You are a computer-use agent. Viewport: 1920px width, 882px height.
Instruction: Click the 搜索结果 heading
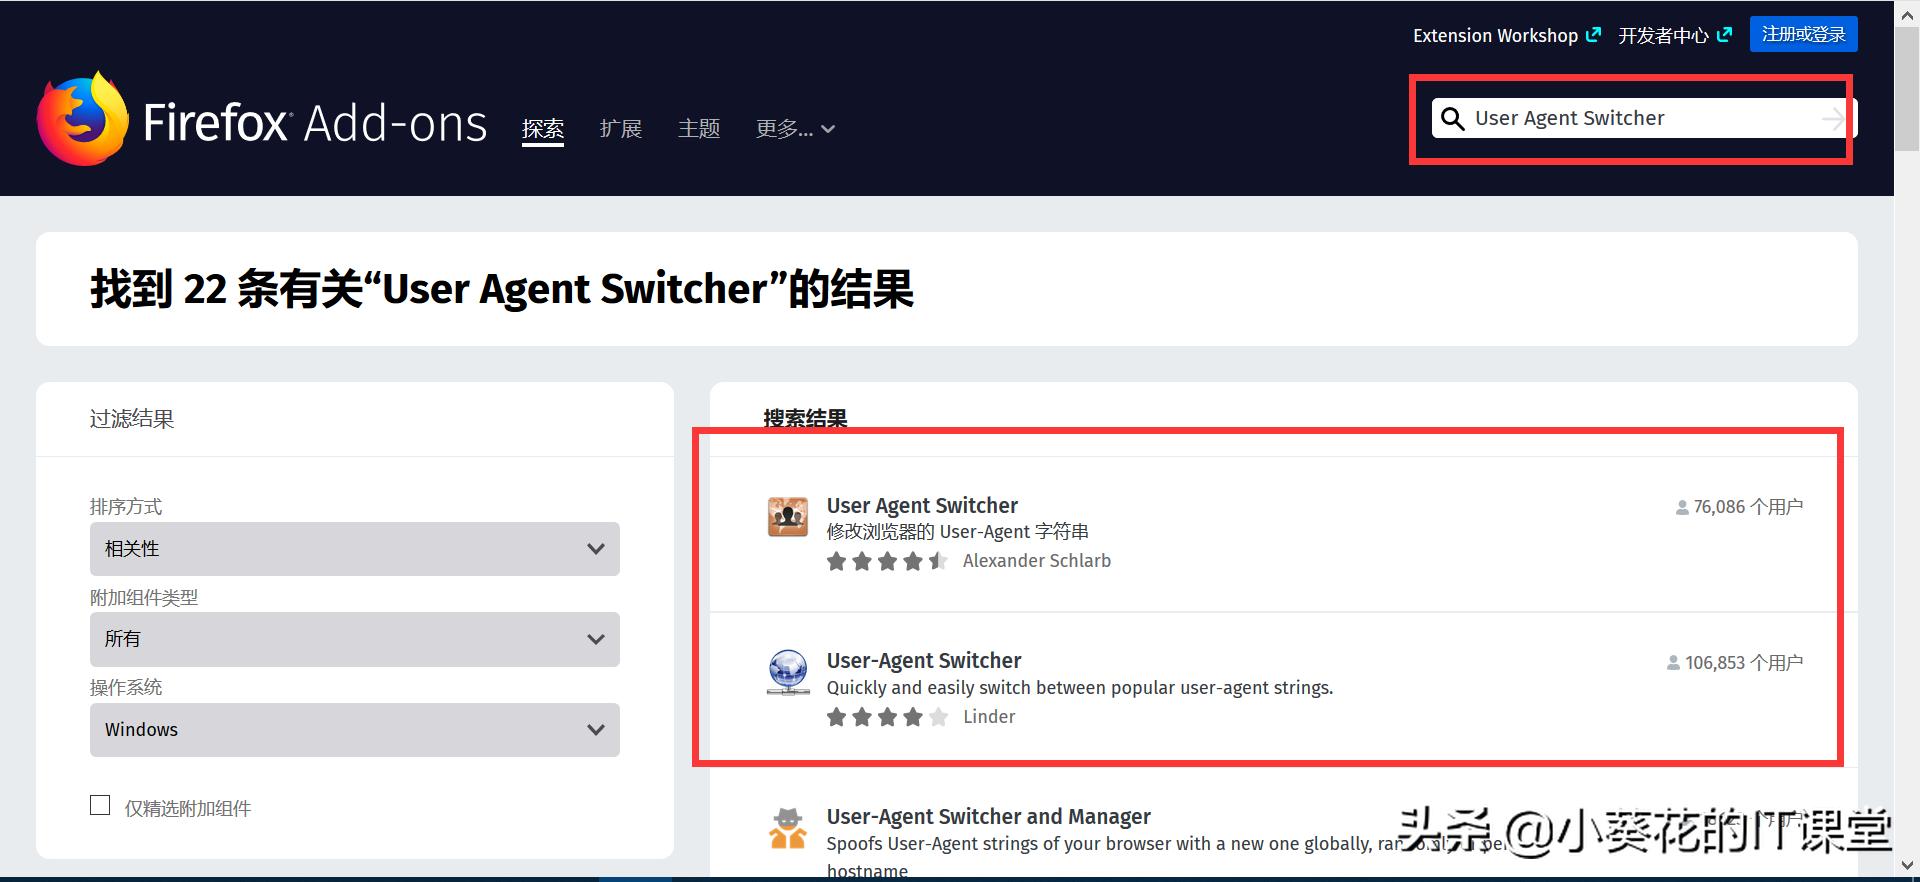pyautogui.click(x=806, y=418)
